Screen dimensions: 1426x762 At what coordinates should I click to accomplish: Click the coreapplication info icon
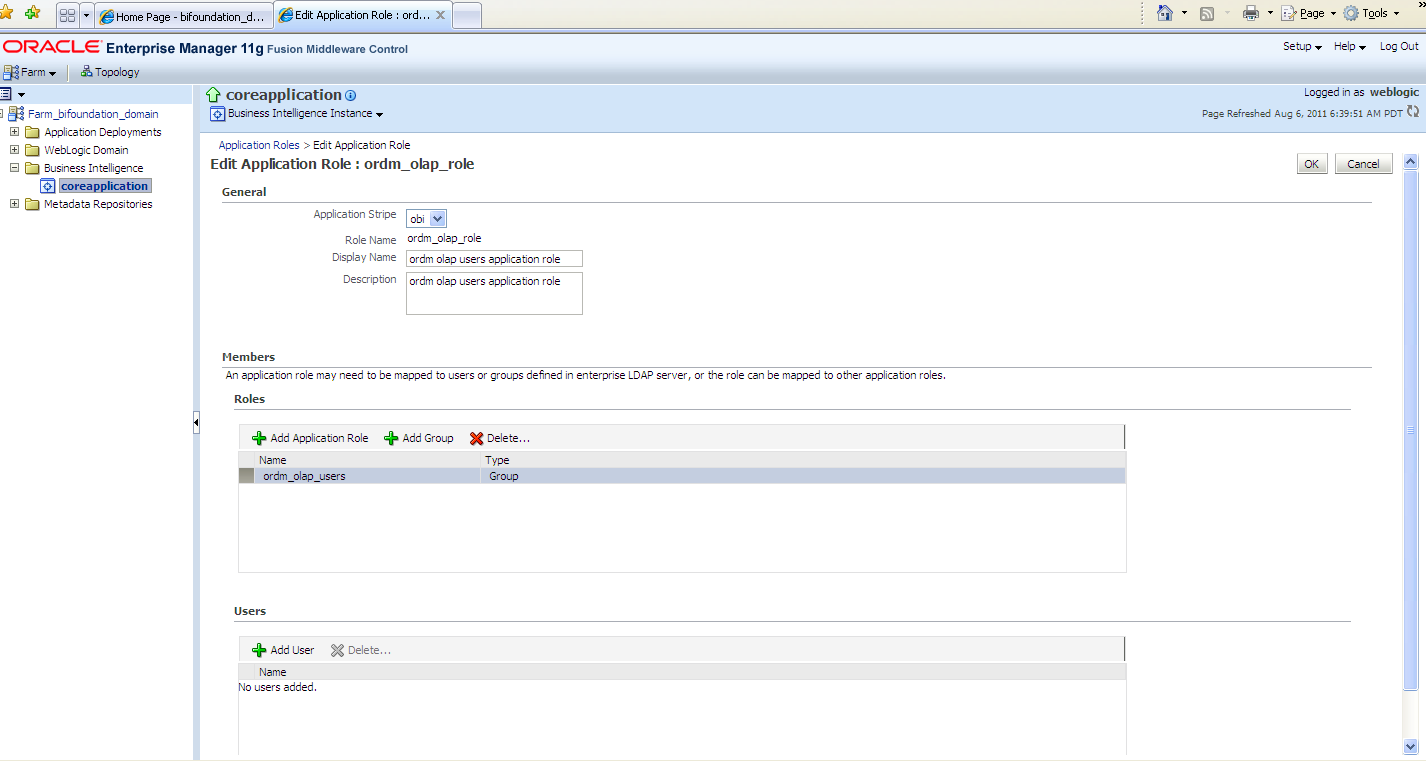(350, 96)
